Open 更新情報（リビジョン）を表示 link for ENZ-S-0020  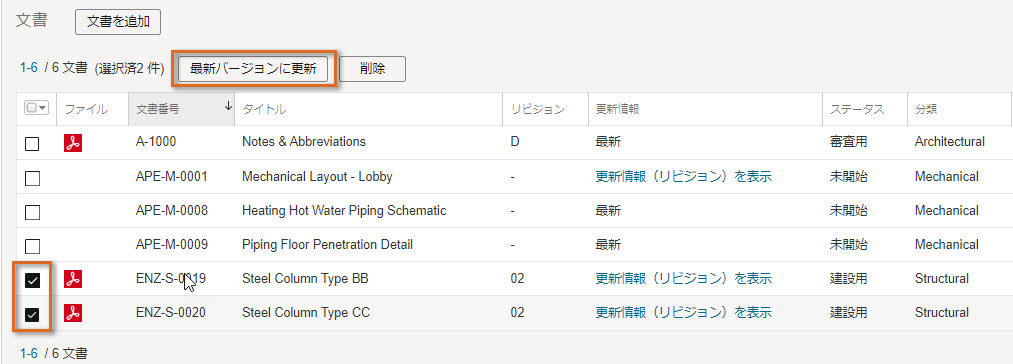(x=684, y=313)
